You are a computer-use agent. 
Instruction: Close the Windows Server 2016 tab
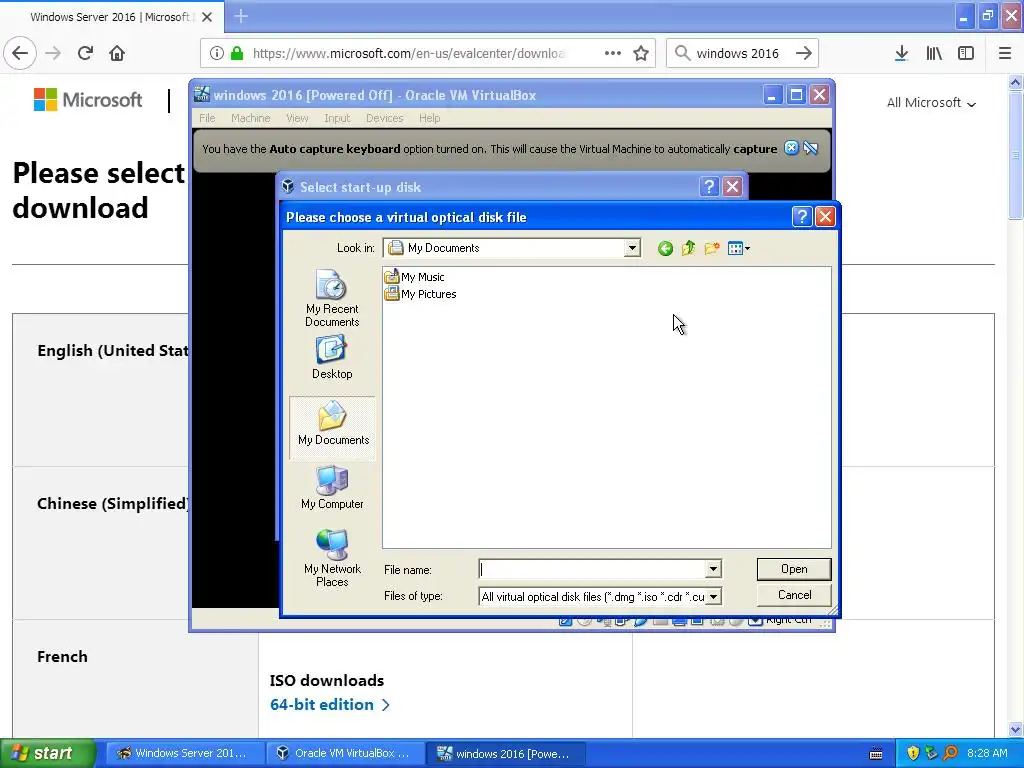point(207,17)
